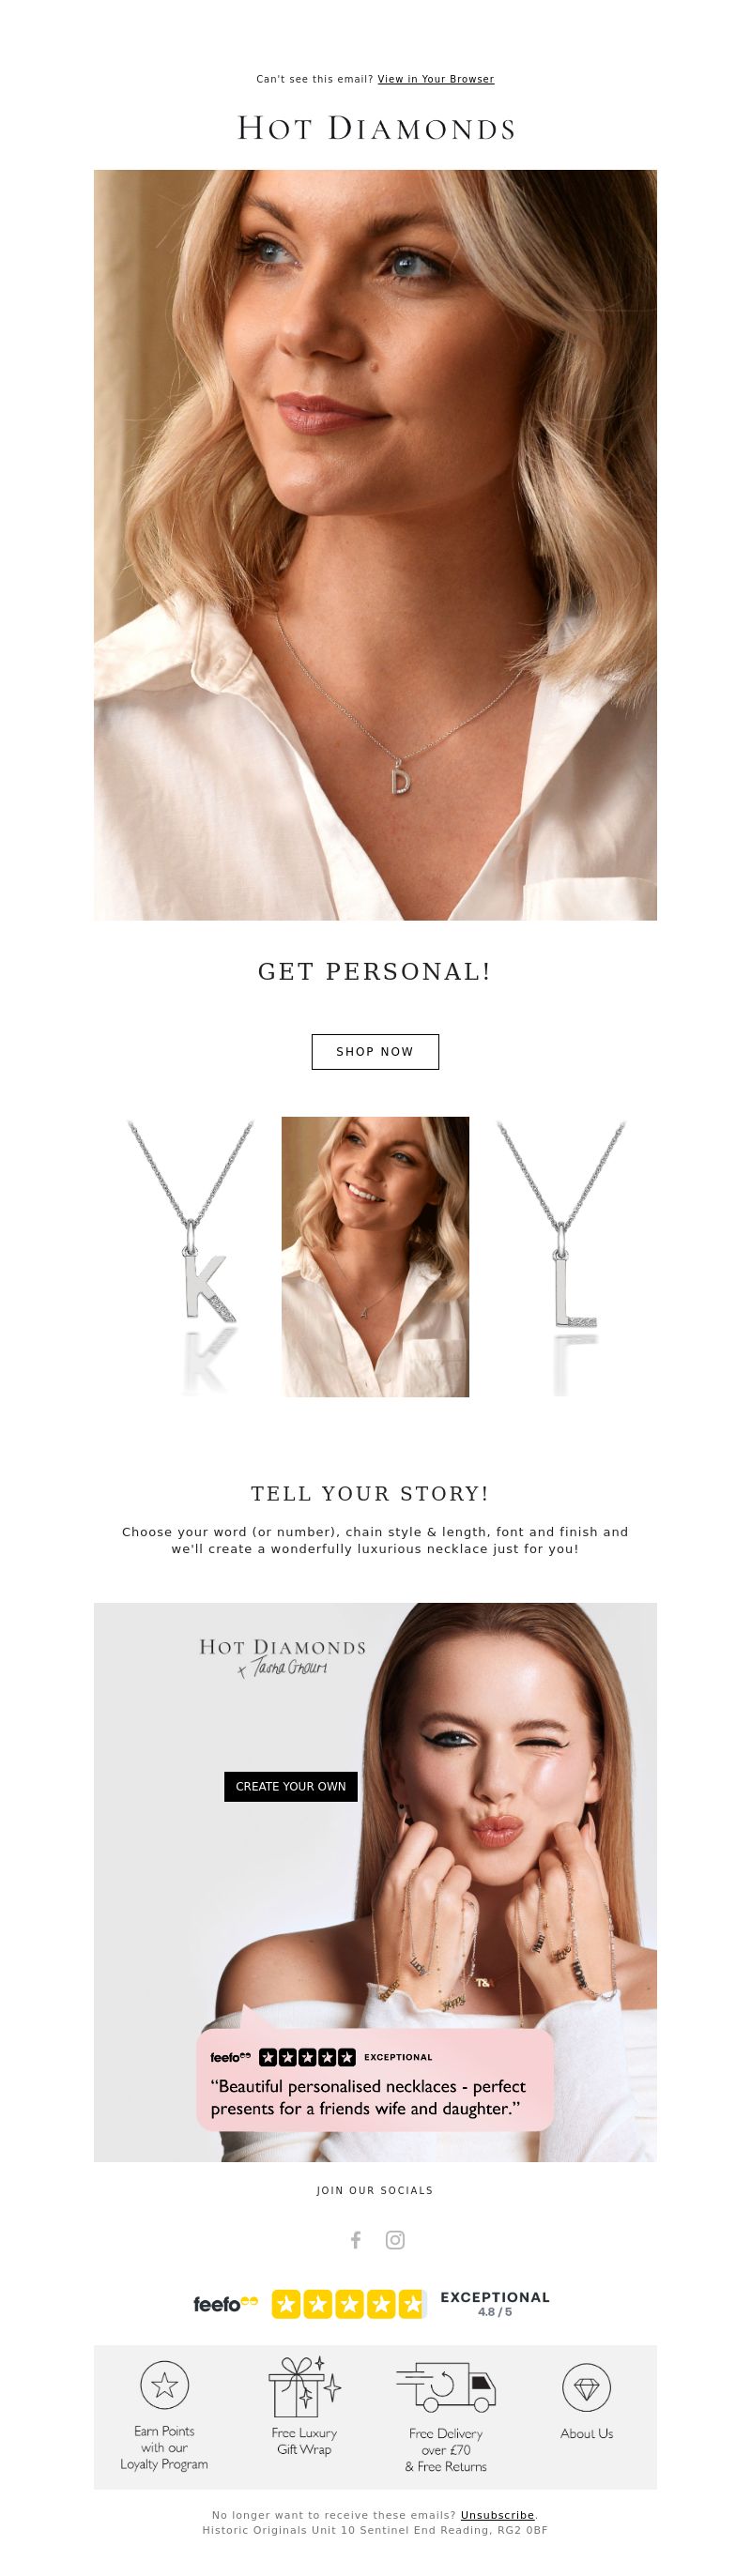Screen dimensions: 751x2576
Task: Click the CREATE YOUR OWN button
Action: click(x=290, y=1786)
